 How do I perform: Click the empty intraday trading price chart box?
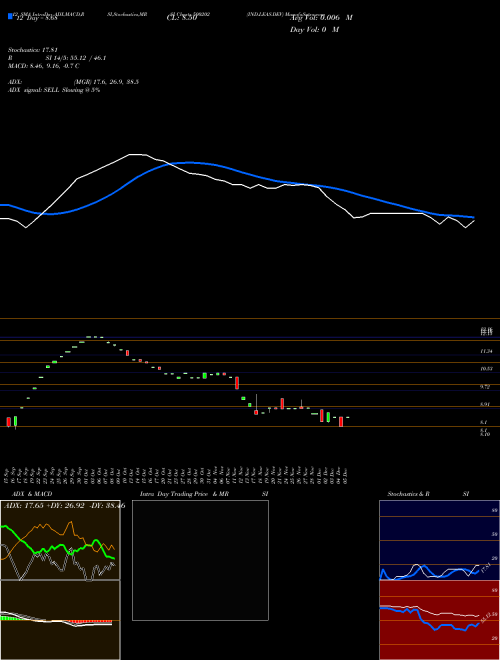pos(200,560)
